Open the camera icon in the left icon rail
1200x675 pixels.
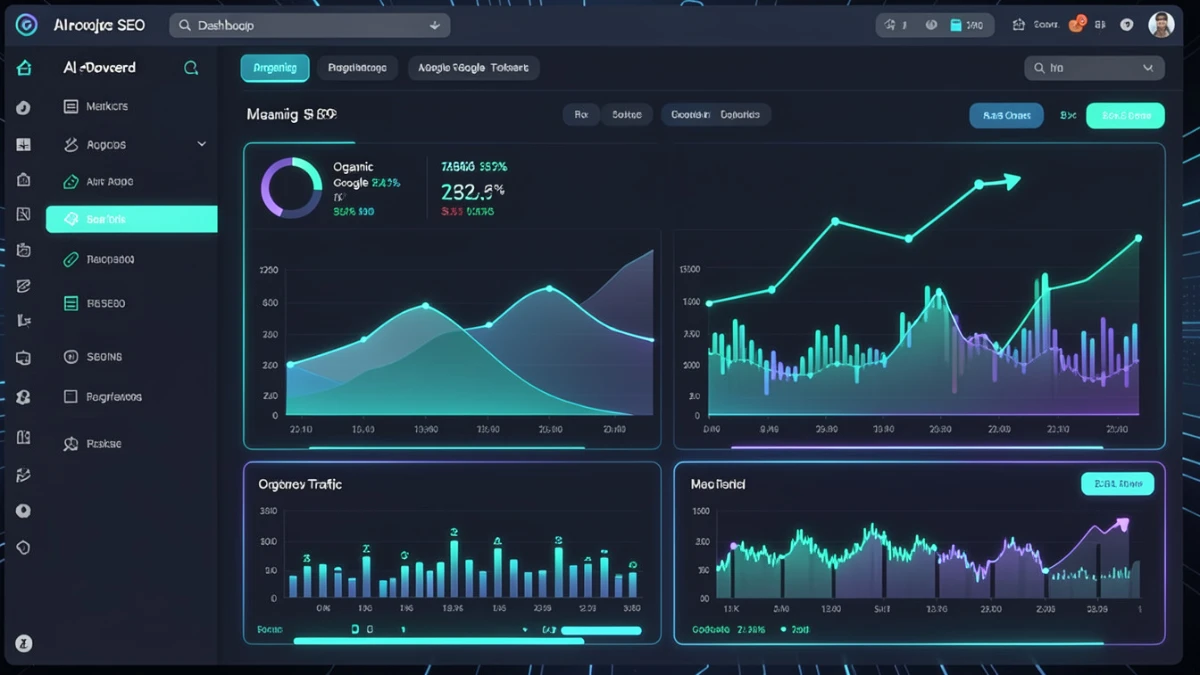point(24,250)
